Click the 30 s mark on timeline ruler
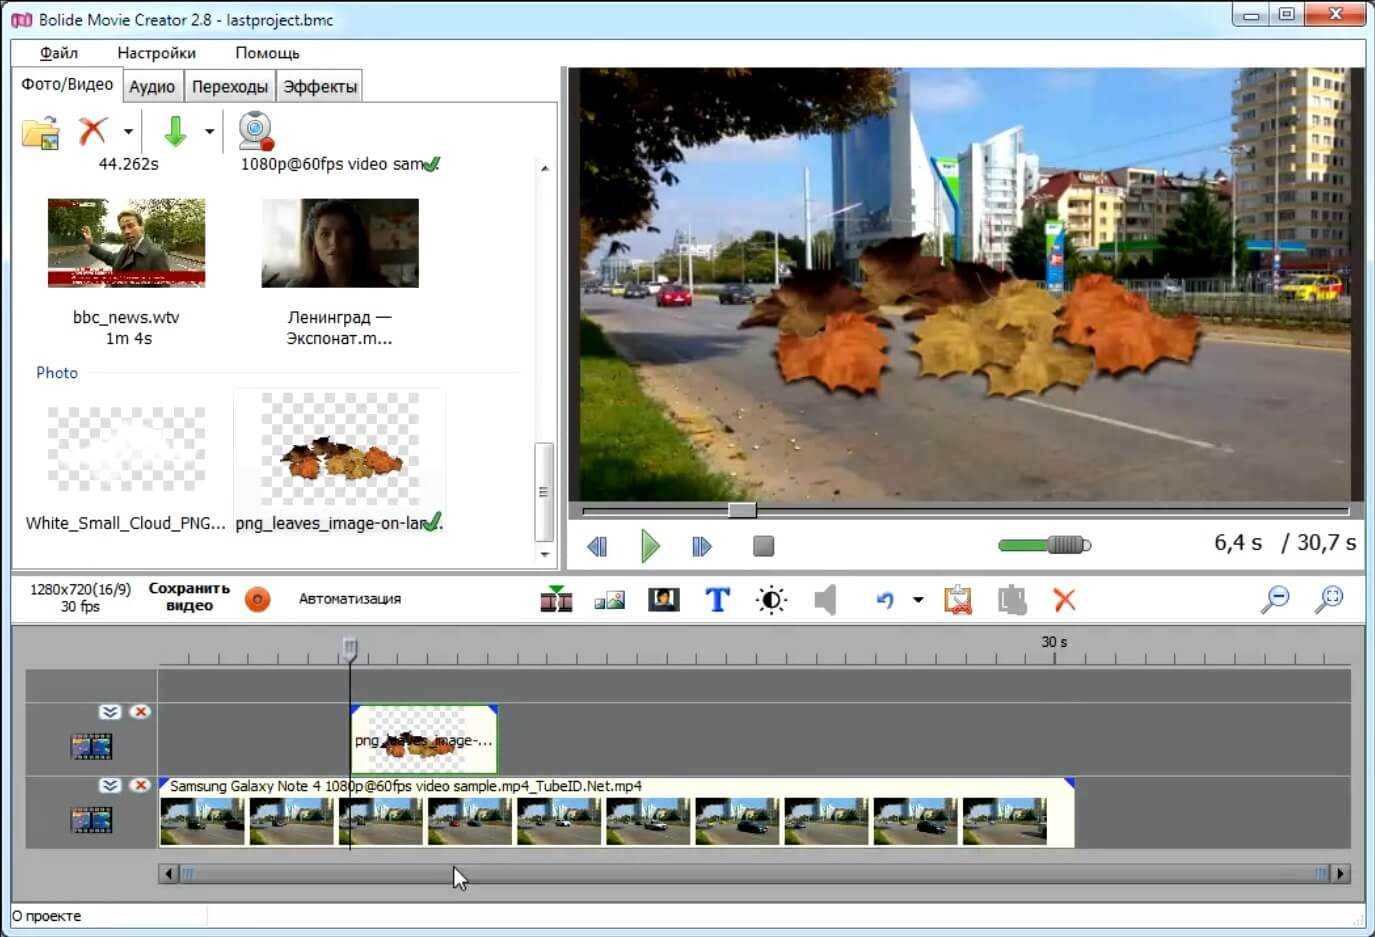 coord(1054,642)
